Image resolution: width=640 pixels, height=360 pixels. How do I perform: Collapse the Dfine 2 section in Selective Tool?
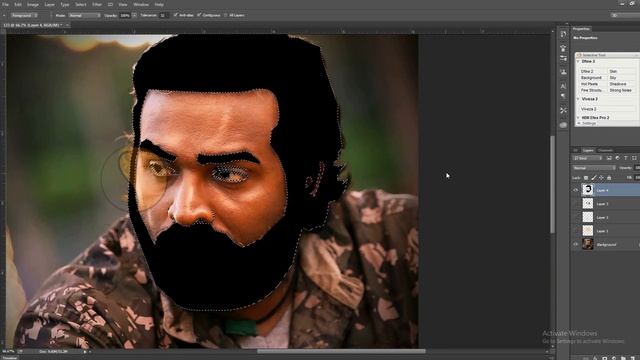click(x=578, y=61)
